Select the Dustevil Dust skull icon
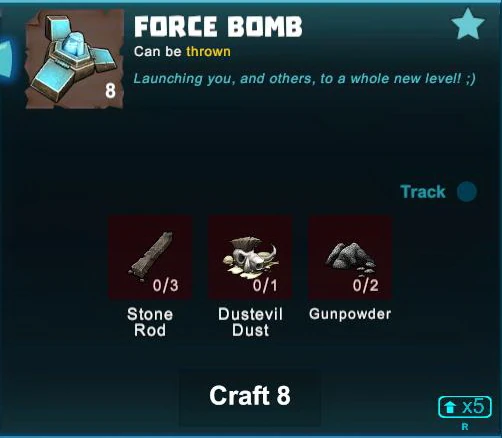The height and width of the screenshot is (438, 502). (x=250, y=256)
